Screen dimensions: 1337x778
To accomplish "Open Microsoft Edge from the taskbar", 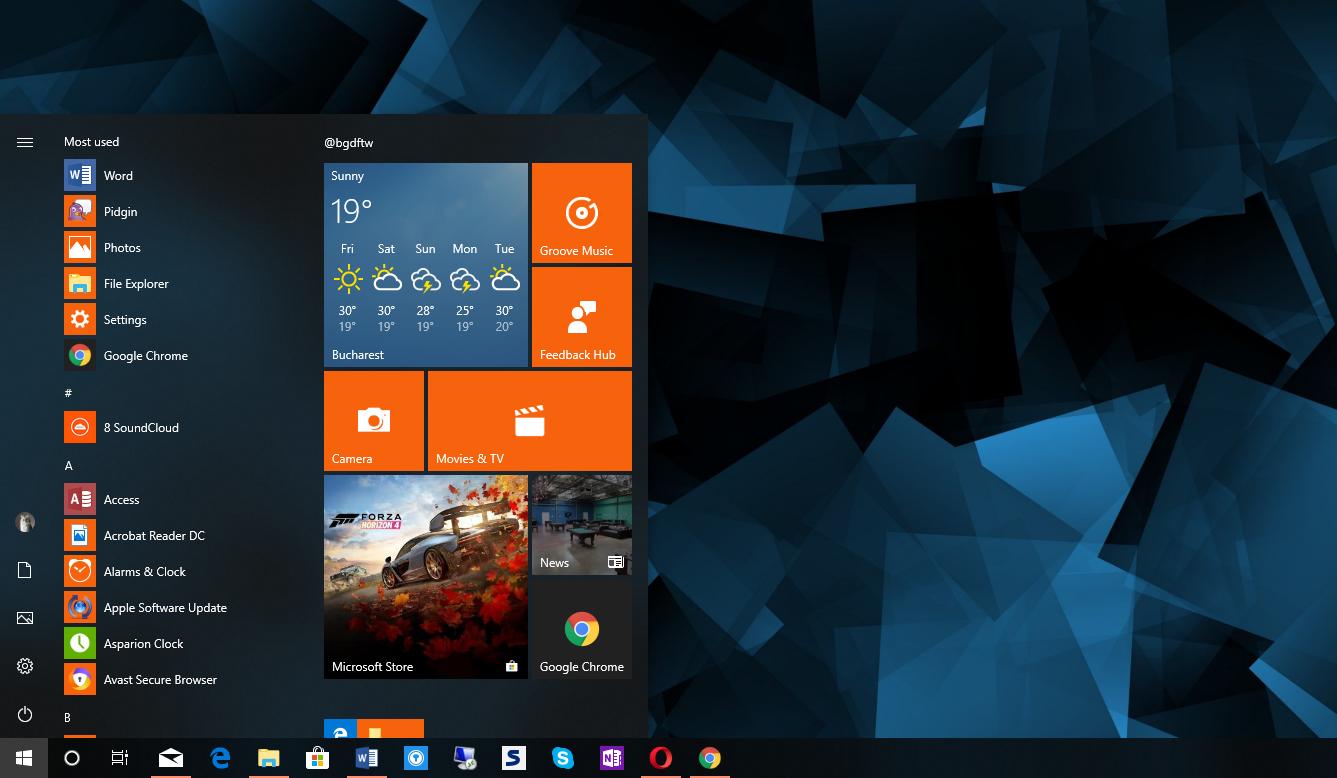I will 220,758.
